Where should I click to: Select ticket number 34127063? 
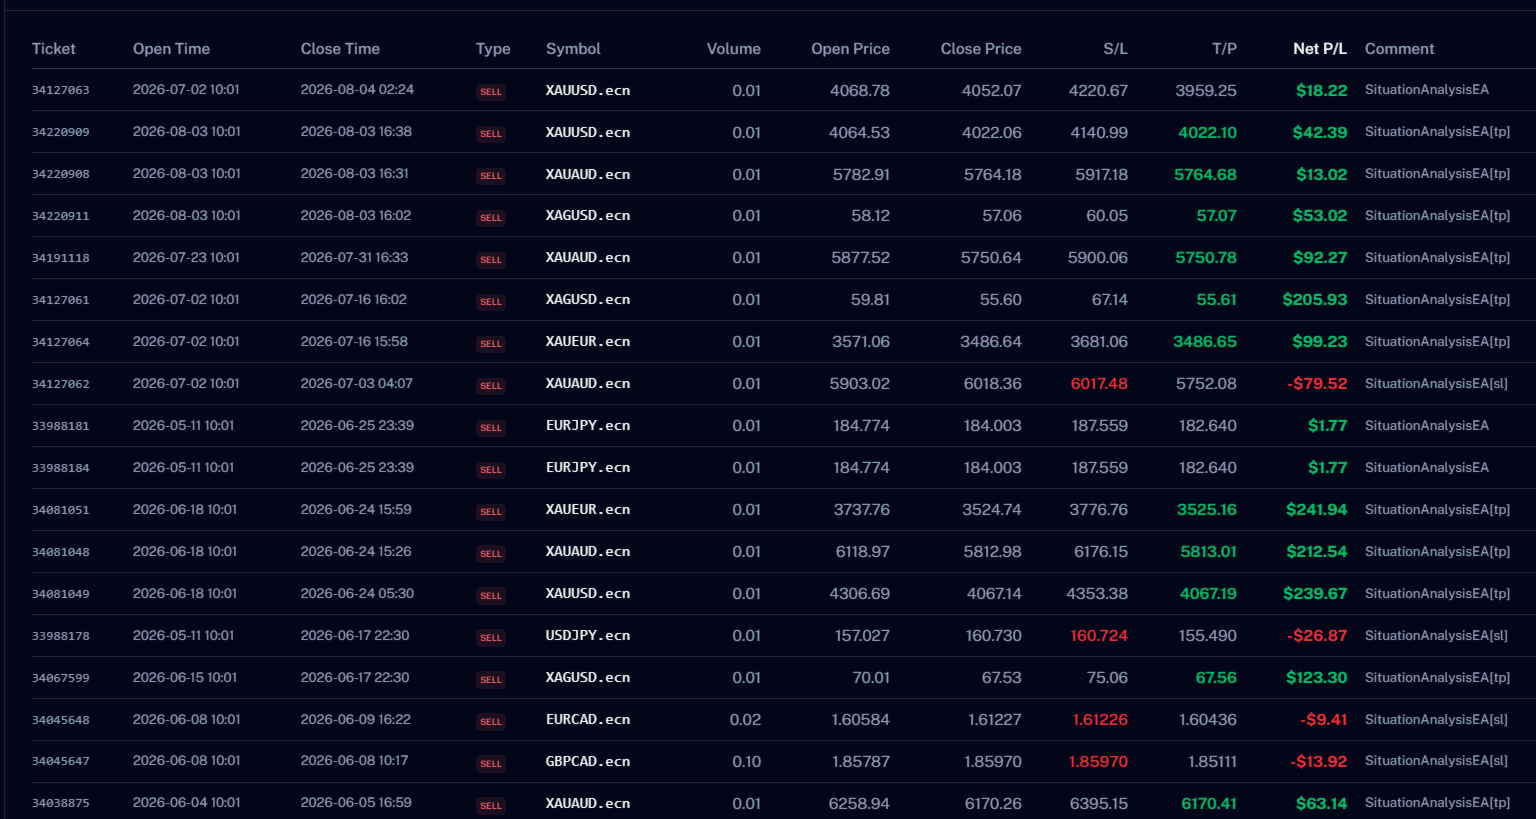click(x=61, y=90)
